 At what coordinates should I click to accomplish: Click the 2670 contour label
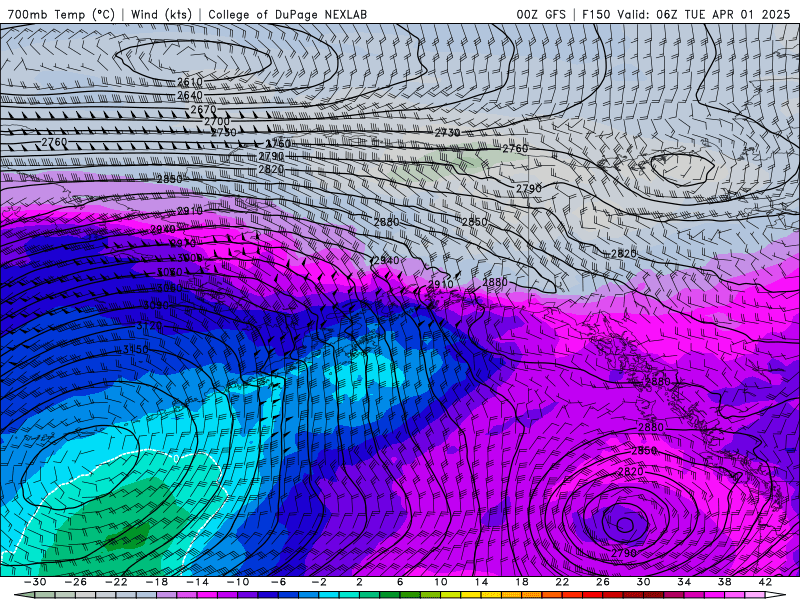click(x=204, y=110)
